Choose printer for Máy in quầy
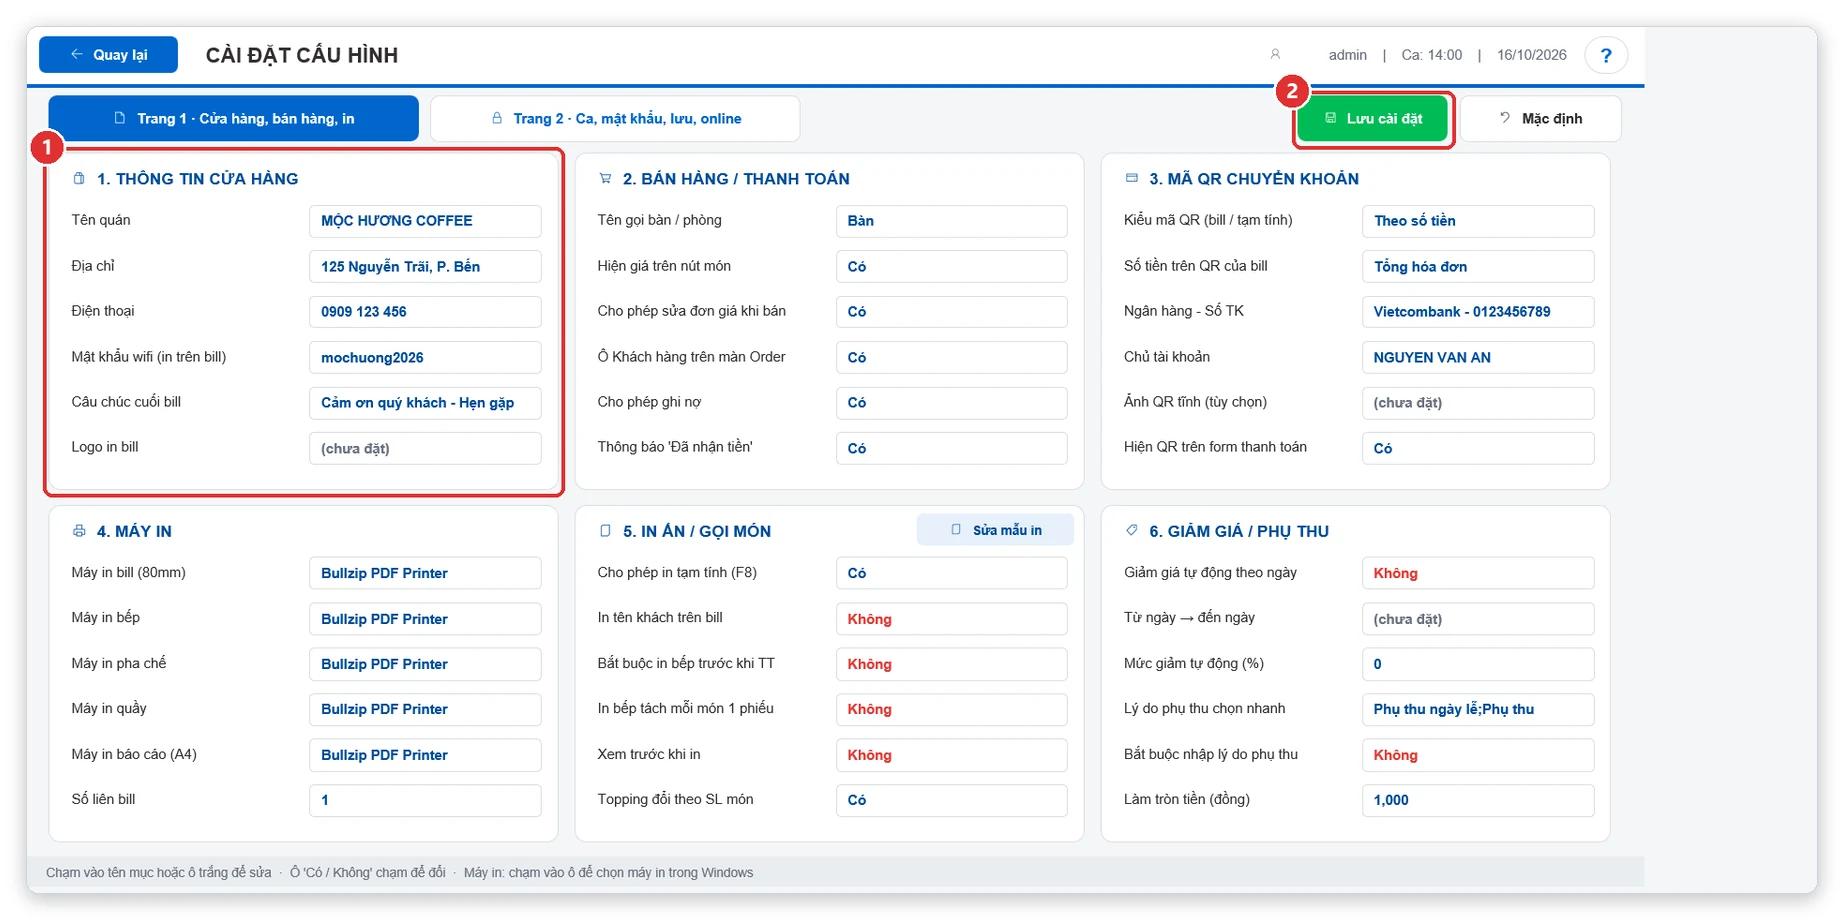1844x920 pixels. (425, 709)
